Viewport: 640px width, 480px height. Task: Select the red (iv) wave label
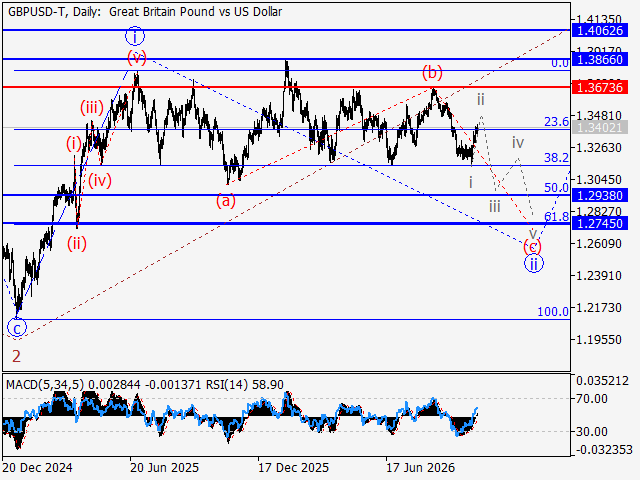click(x=100, y=180)
